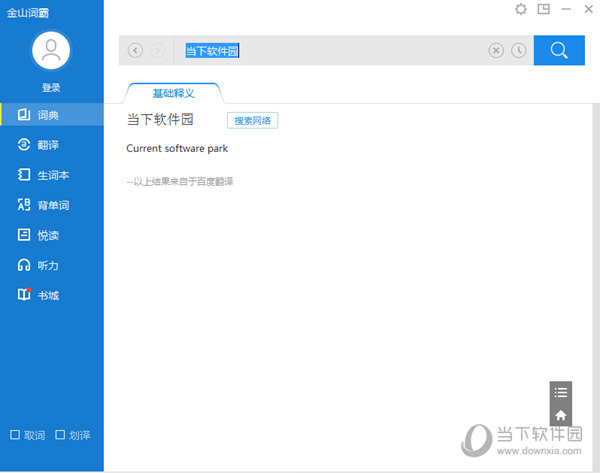Screen dimensions: 600x473
Task: Go forward with the right arrow button
Action: (158, 50)
